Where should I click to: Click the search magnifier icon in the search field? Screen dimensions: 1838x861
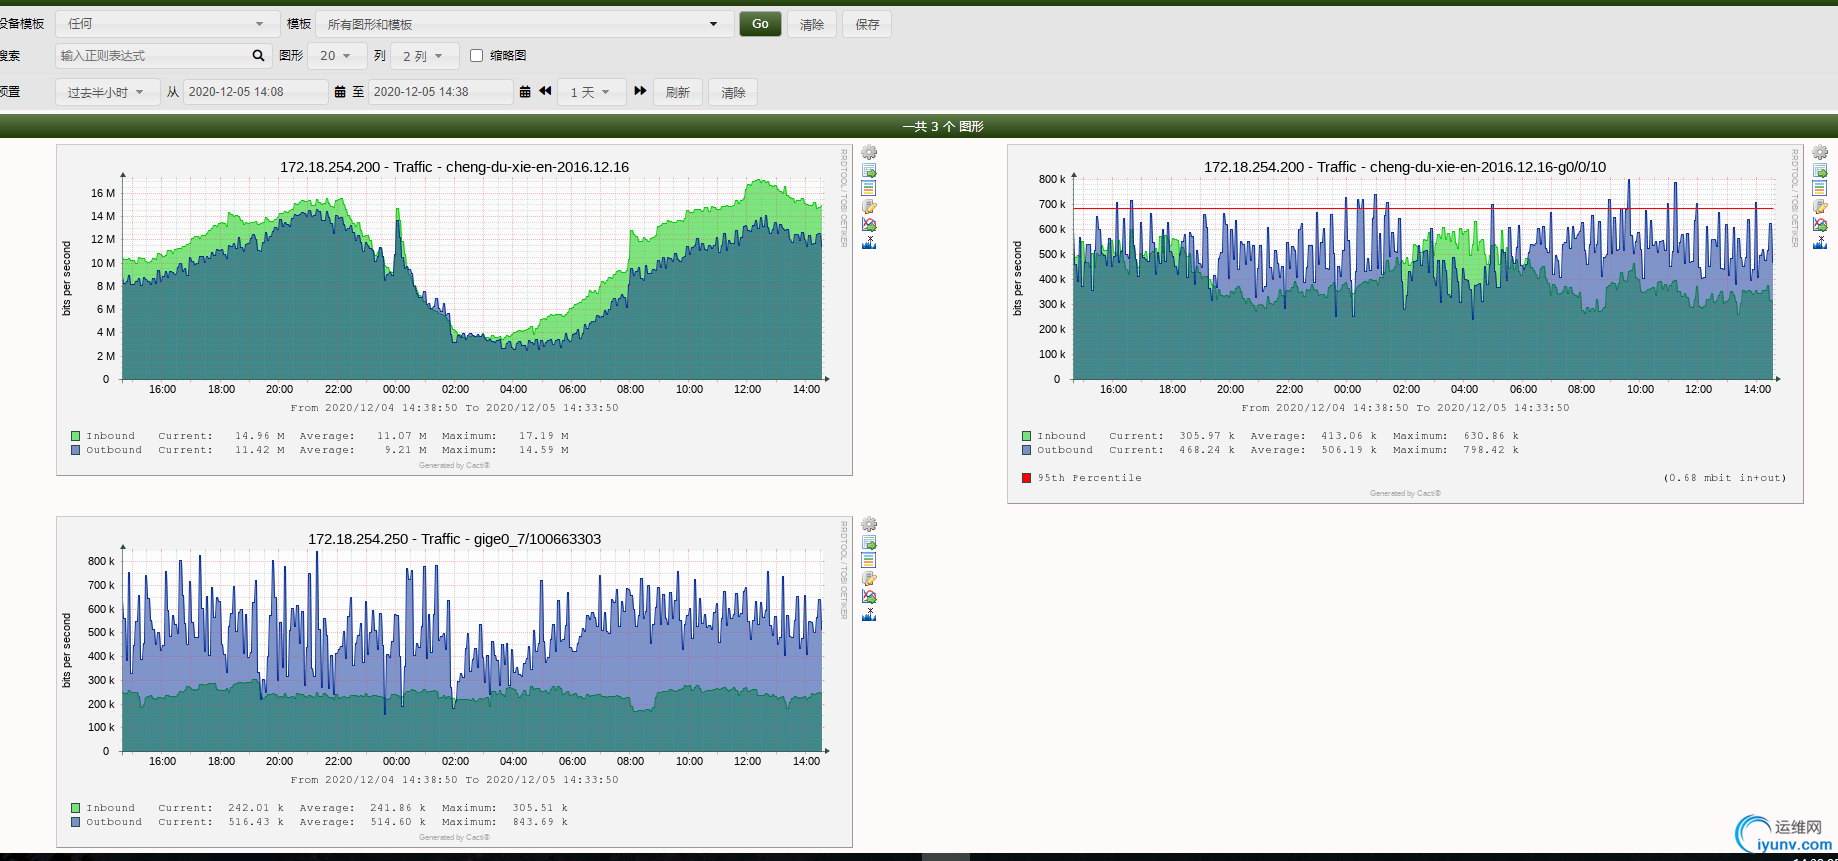pyautogui.click(x=258, y=56)
